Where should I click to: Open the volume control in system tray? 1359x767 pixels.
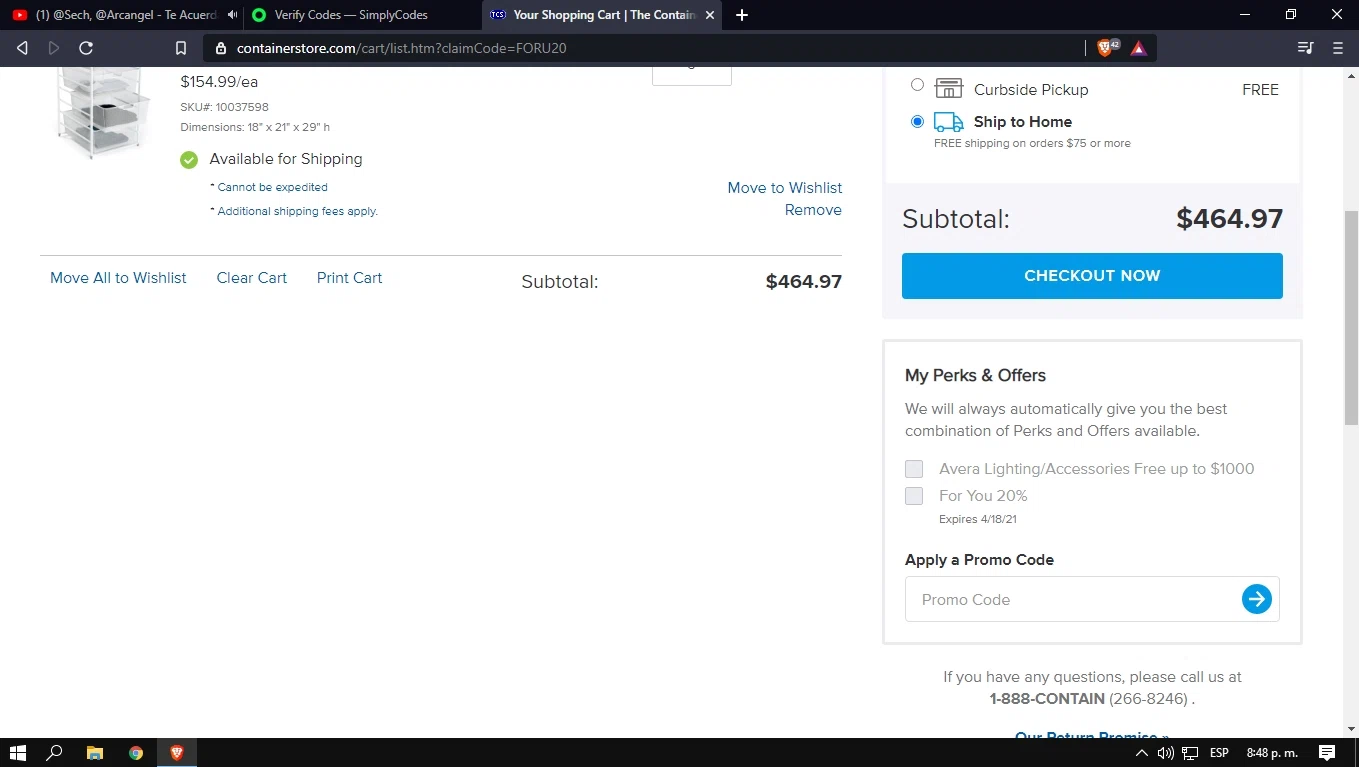[x=1165, y=753]
